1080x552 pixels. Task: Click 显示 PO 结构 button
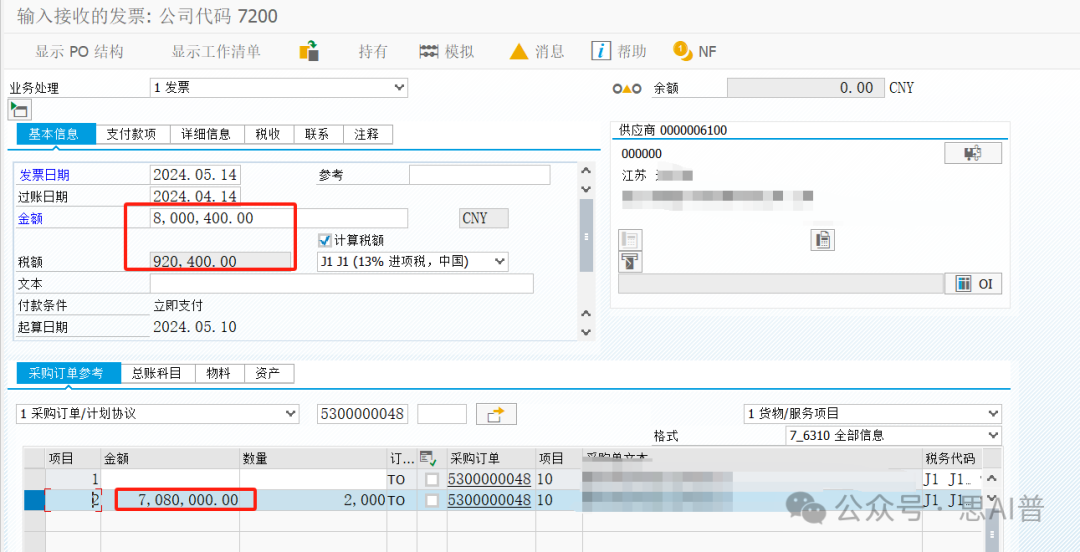tap(79, 51)
